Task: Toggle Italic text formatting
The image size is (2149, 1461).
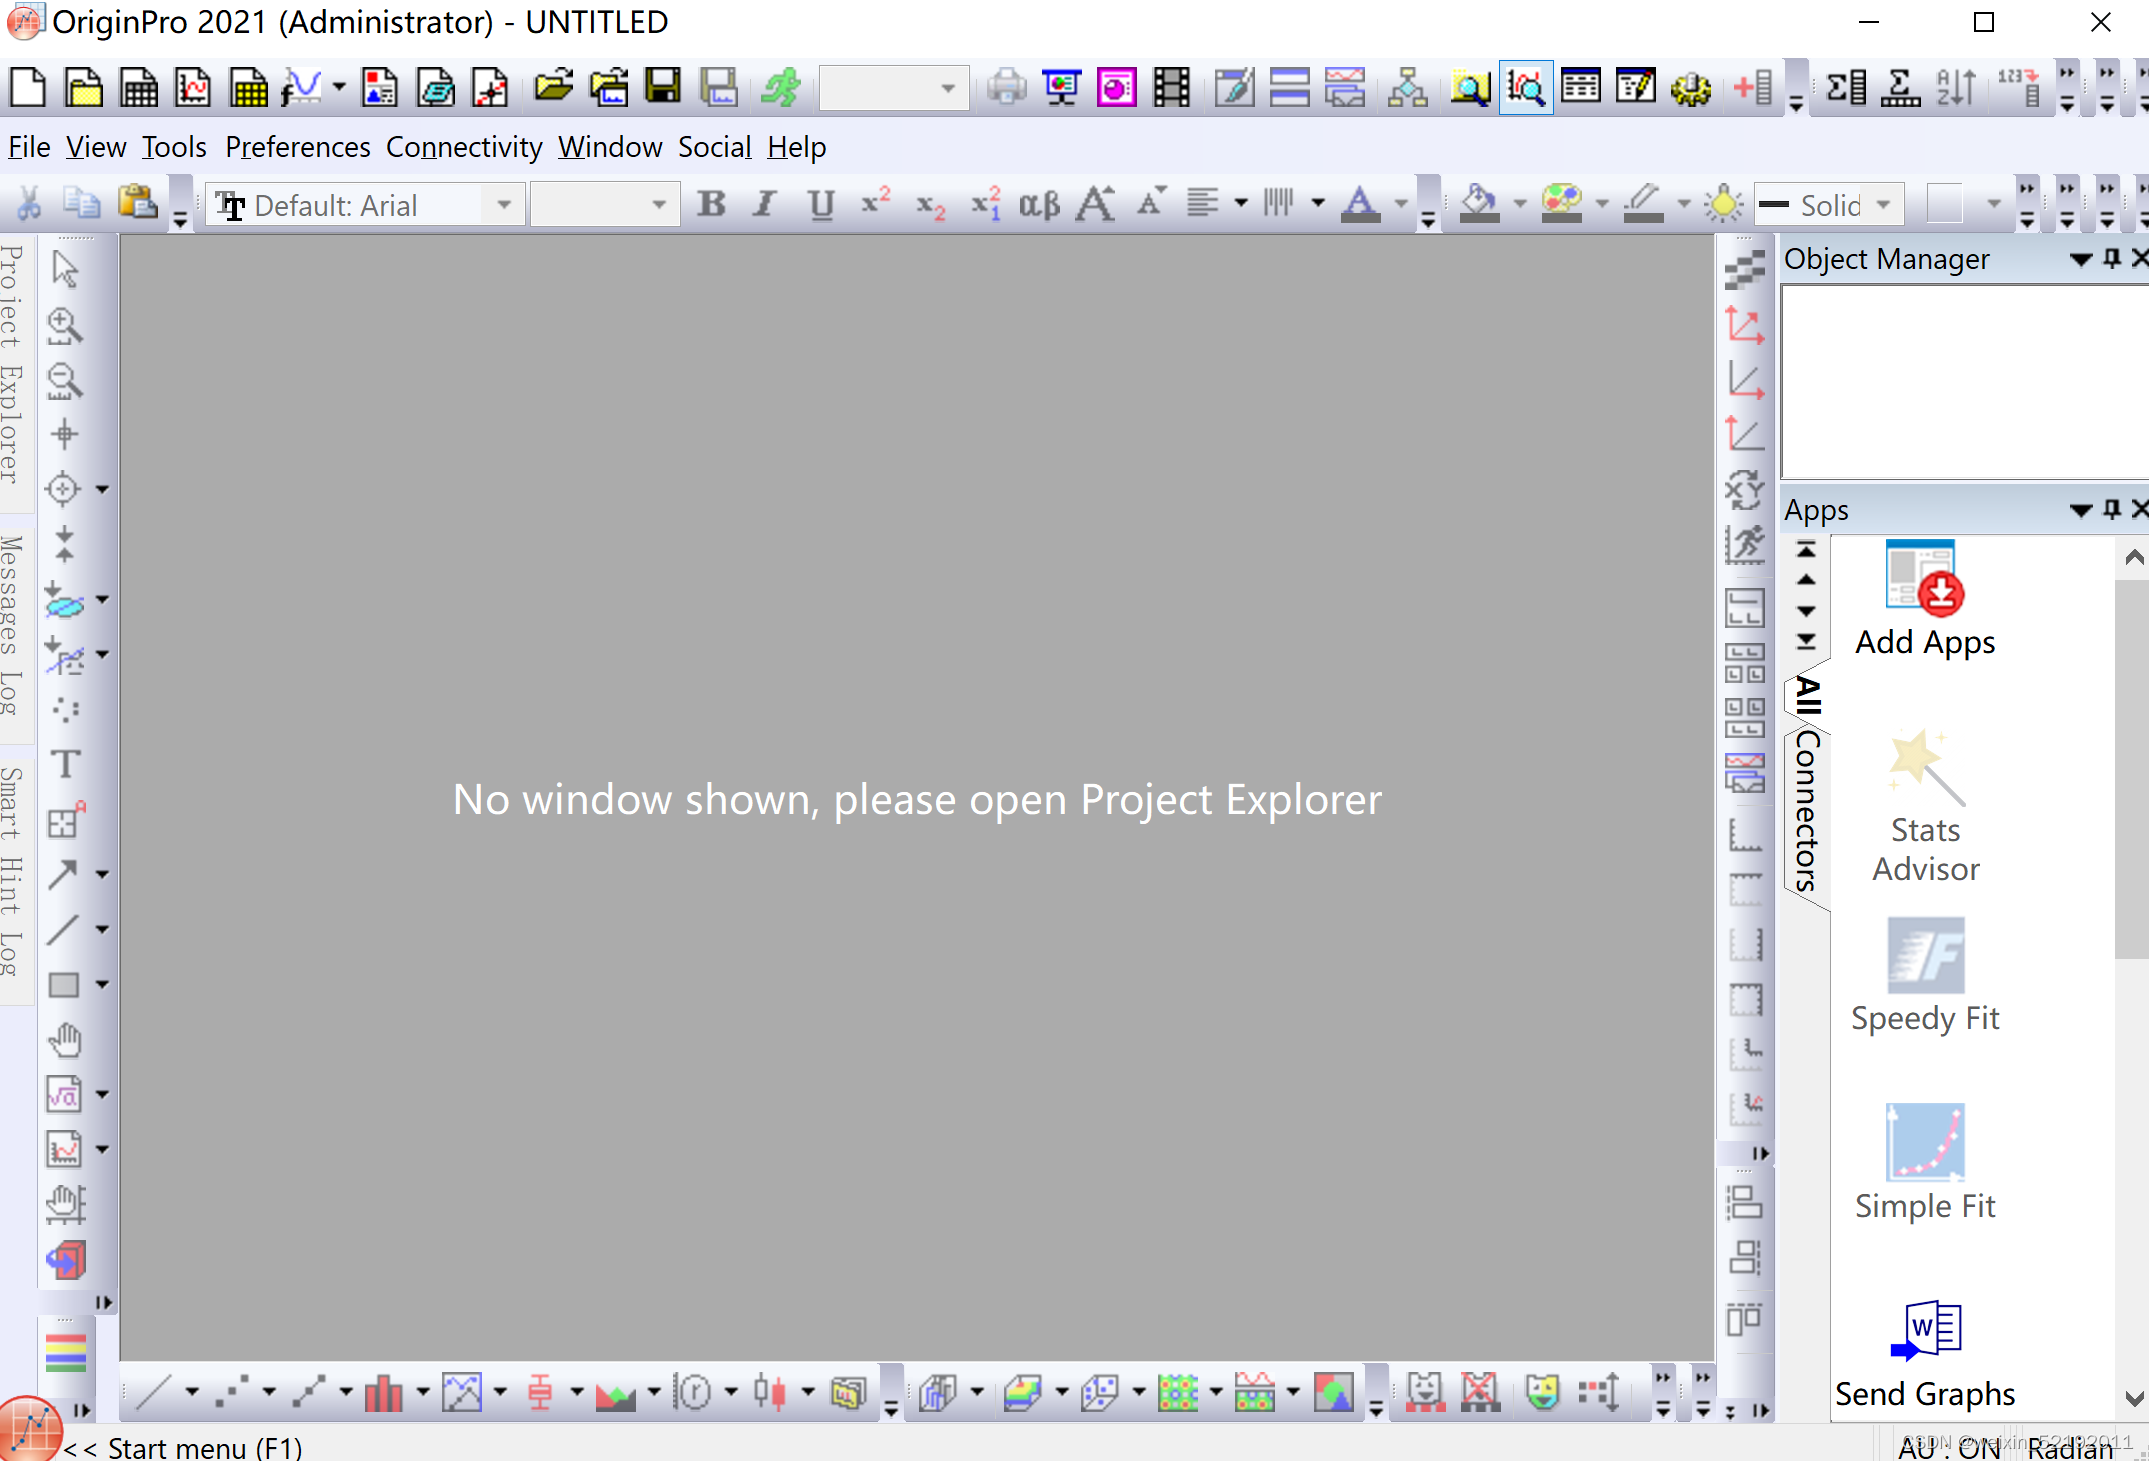Action: click(765, 205)
